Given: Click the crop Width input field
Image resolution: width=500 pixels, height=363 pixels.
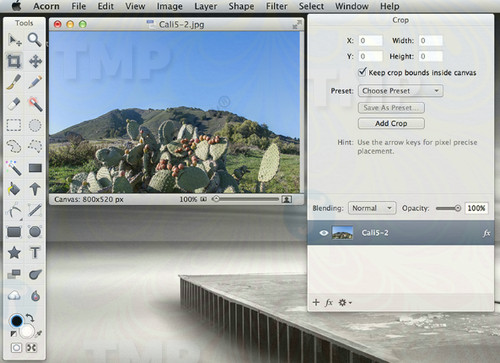Looking at the screenshot, I should (x=431, y=41).
